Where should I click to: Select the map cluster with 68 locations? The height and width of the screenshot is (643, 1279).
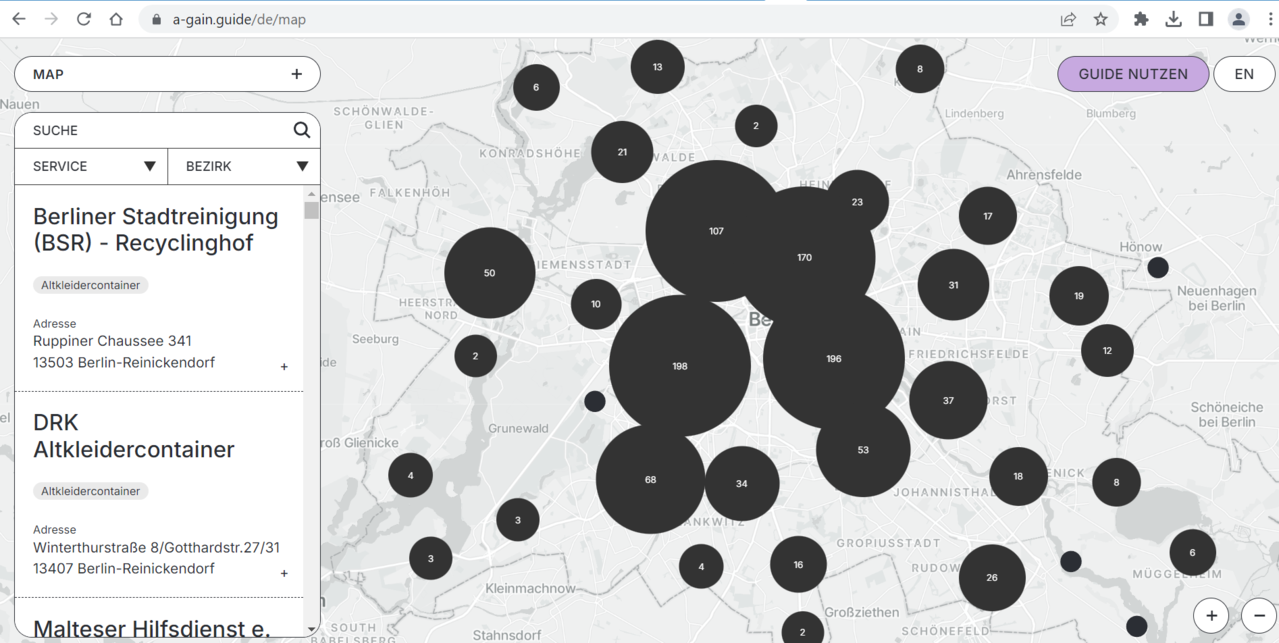651,479
